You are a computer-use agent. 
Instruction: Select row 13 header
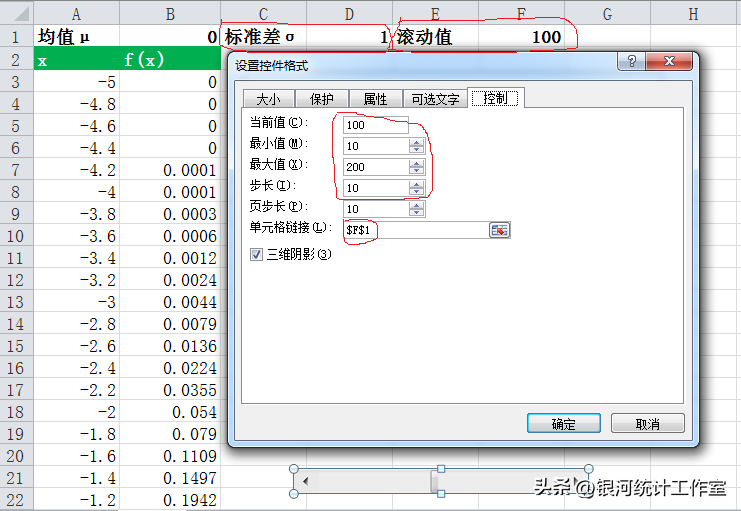pos(16,302)
